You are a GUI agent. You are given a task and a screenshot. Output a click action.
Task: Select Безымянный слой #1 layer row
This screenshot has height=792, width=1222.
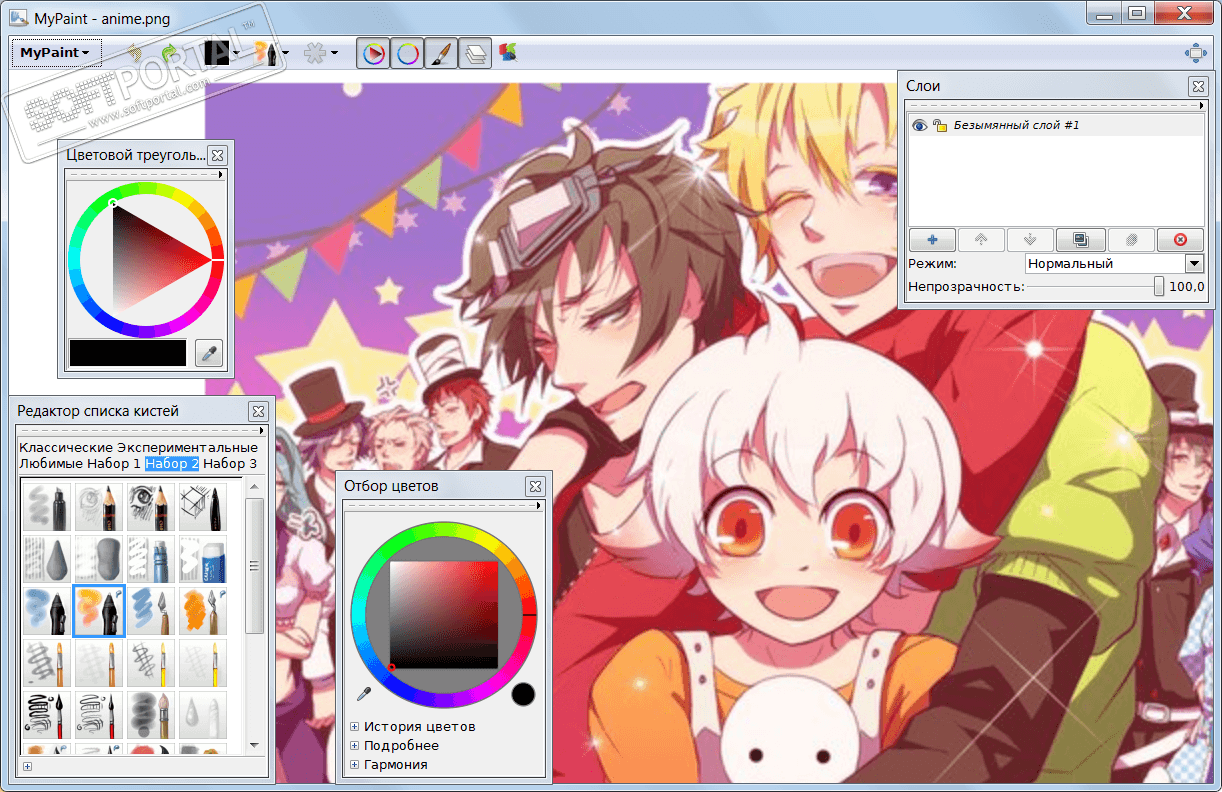click(1056, 125)
